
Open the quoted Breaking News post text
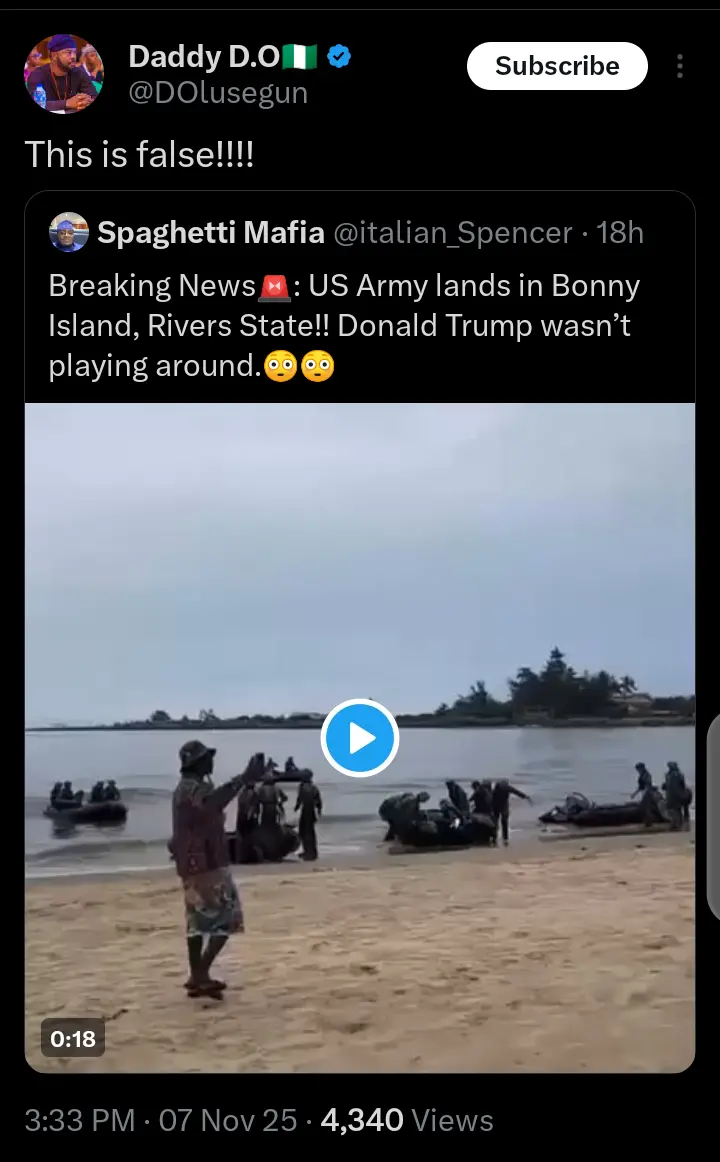(344, 326)
